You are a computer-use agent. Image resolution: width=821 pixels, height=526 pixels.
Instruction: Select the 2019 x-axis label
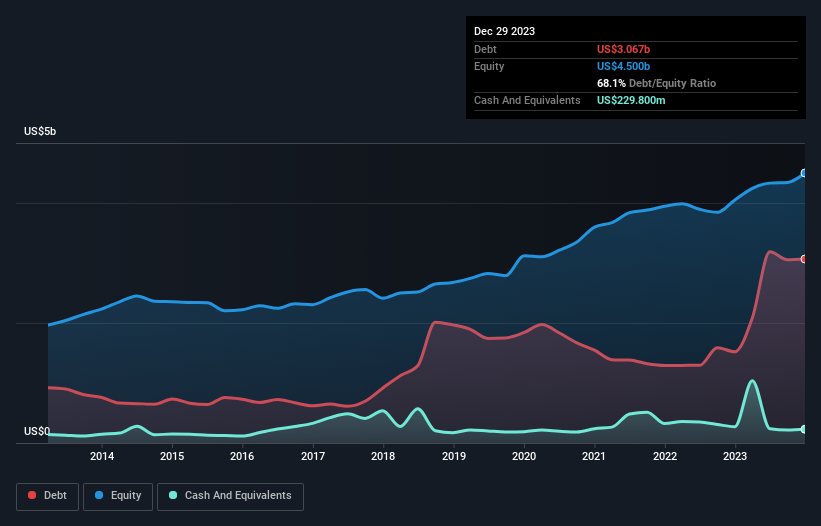point(453,456)
